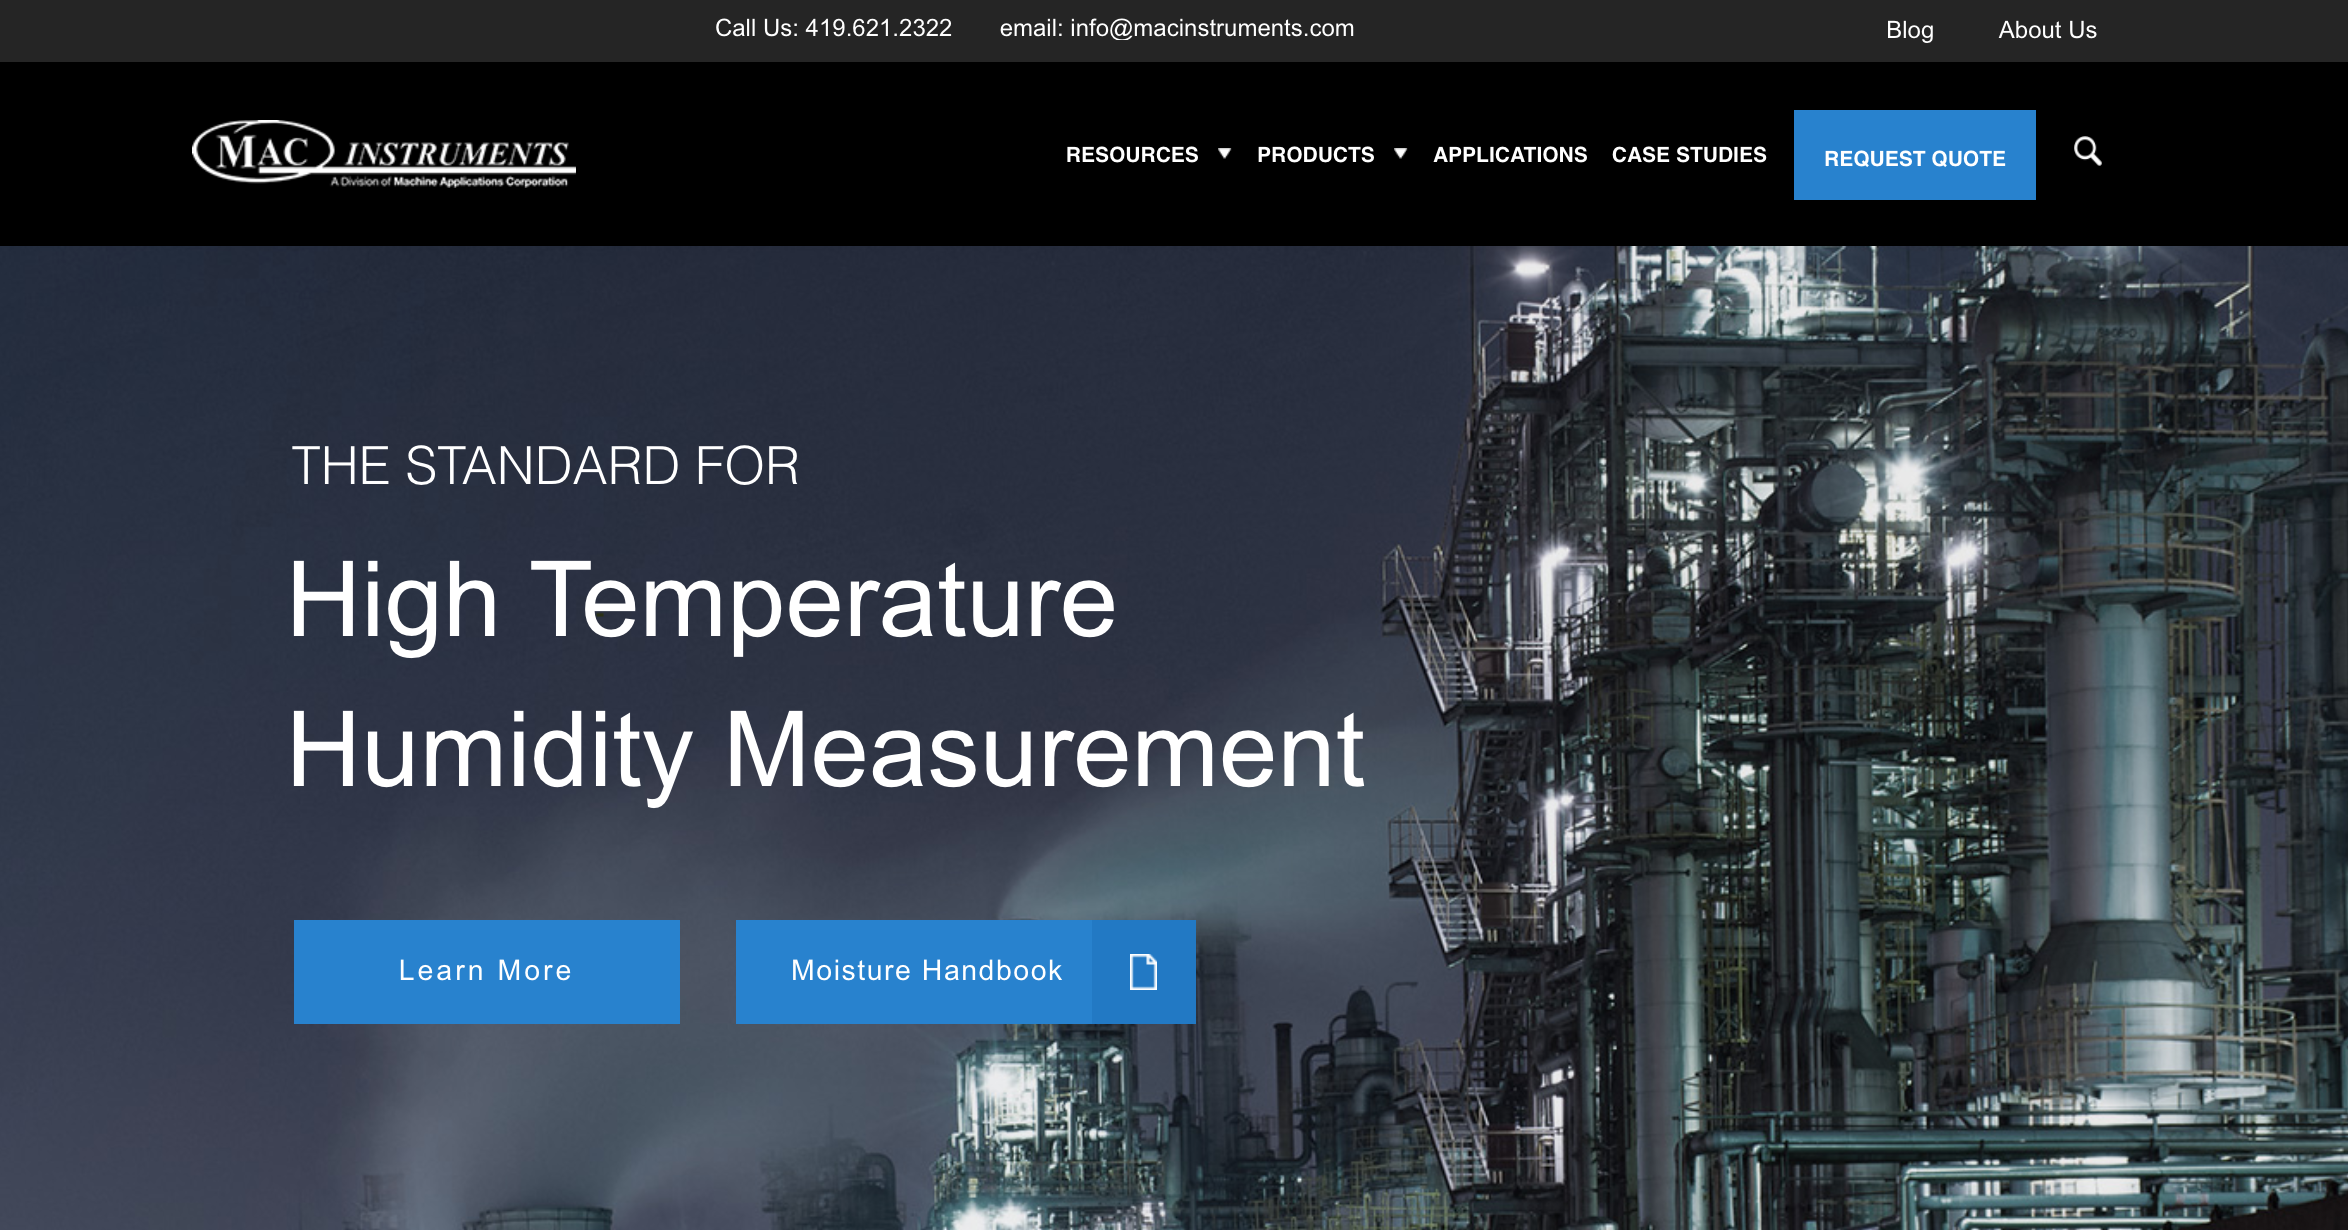Screen dimensions: 2348x1230
Task: Click the Request Quote button
Action: click(x=1915, y=155)
